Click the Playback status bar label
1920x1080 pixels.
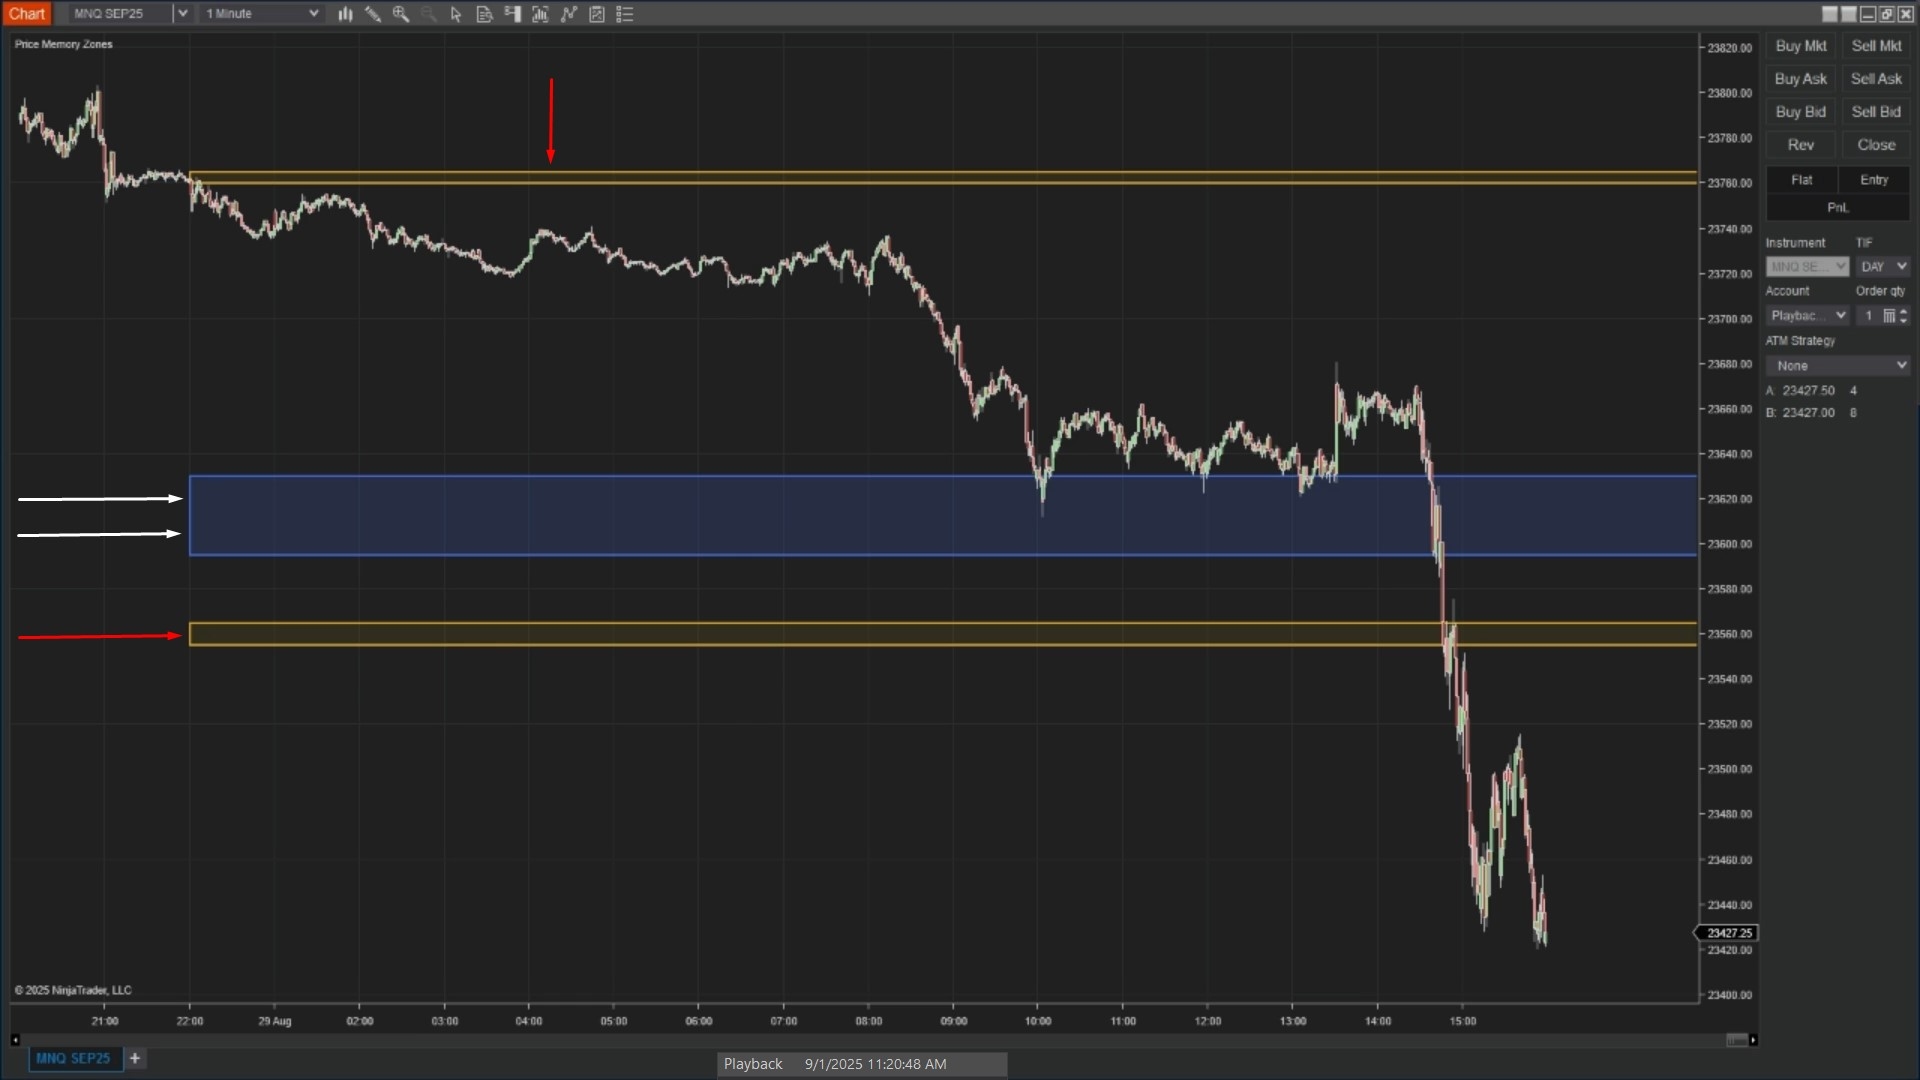(x=752, y=1063)
